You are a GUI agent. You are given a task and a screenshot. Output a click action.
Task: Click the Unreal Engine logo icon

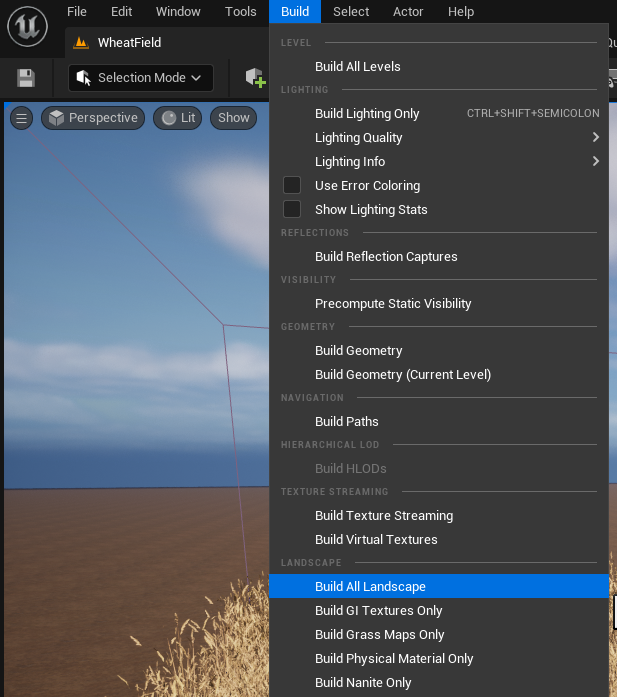point(28,27)
